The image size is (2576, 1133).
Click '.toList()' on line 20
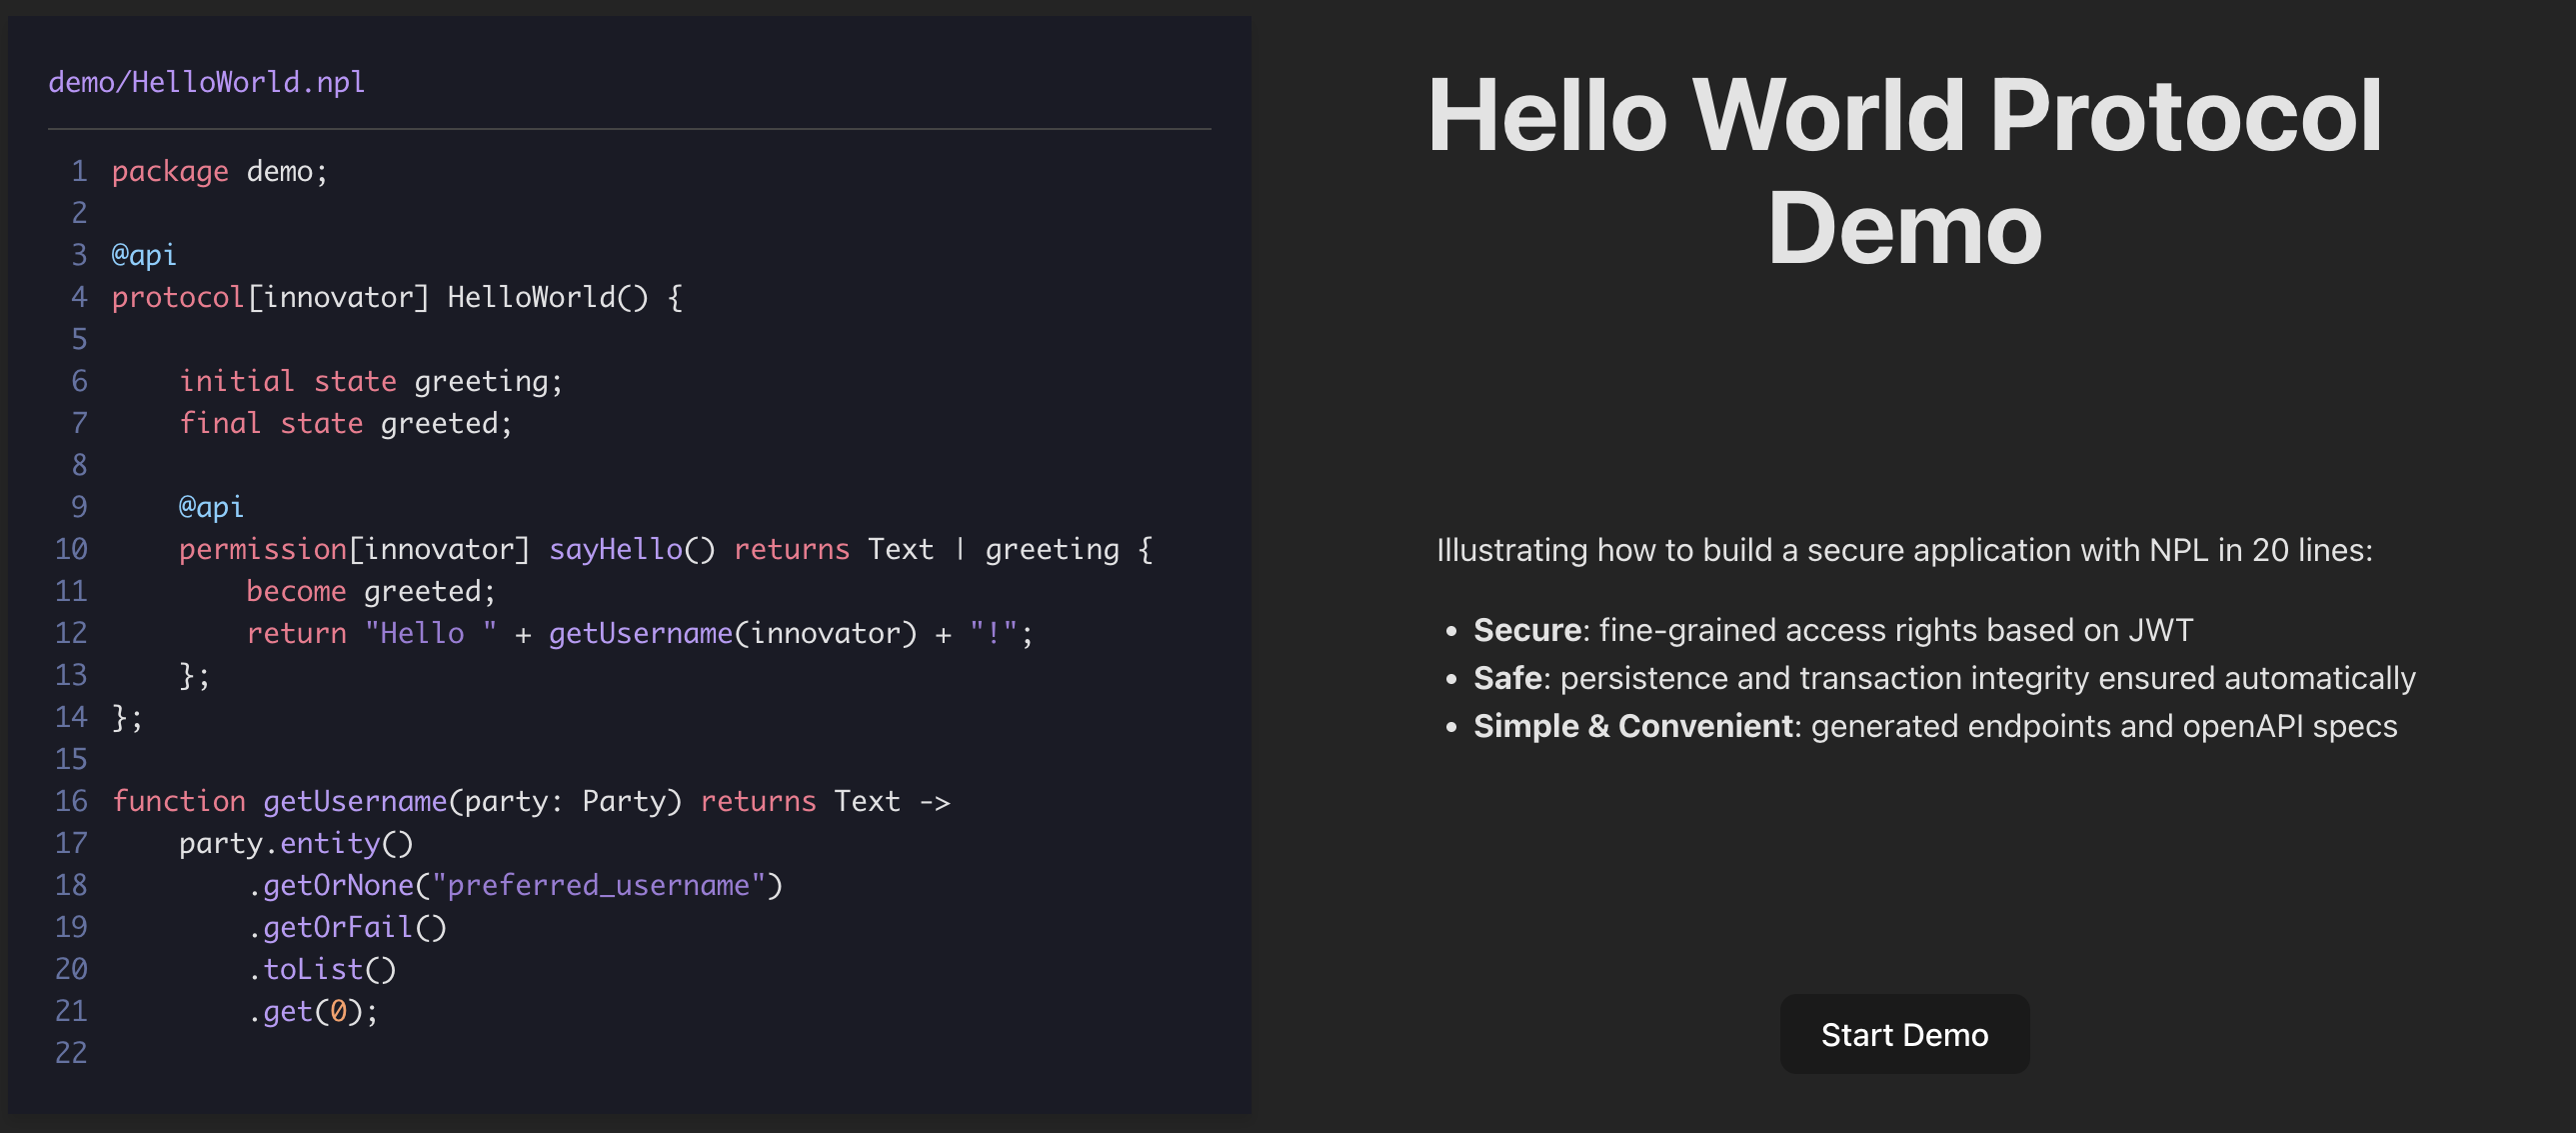point(321,969)
